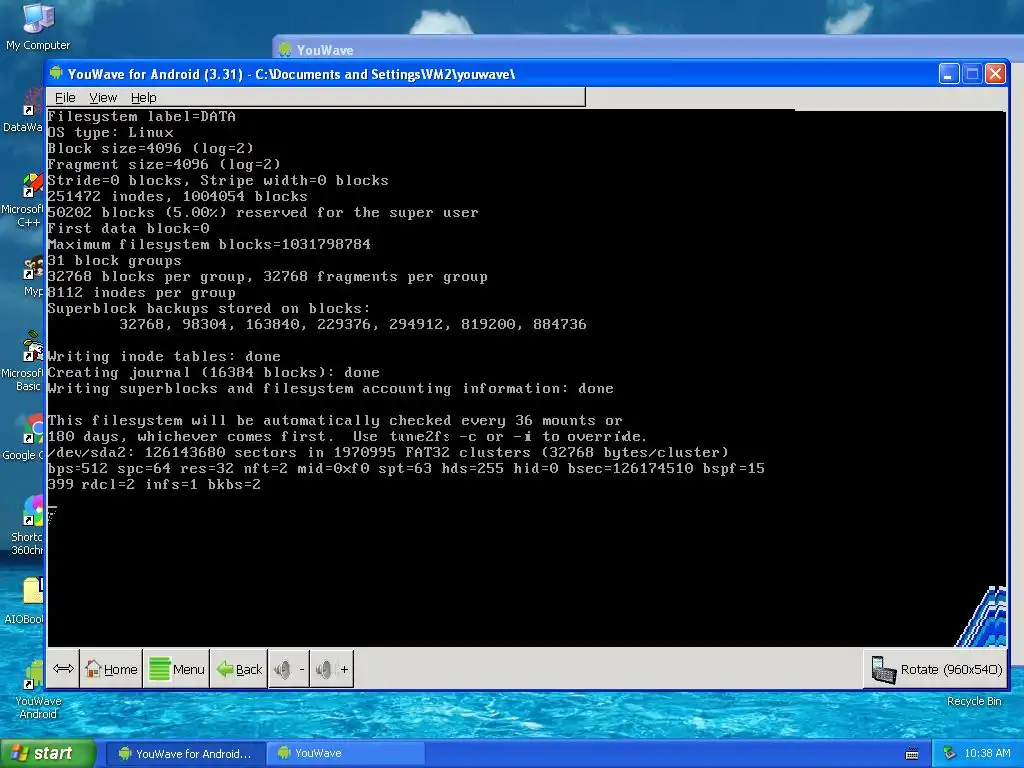Rotate the screen (960x540)

(936, 669)
